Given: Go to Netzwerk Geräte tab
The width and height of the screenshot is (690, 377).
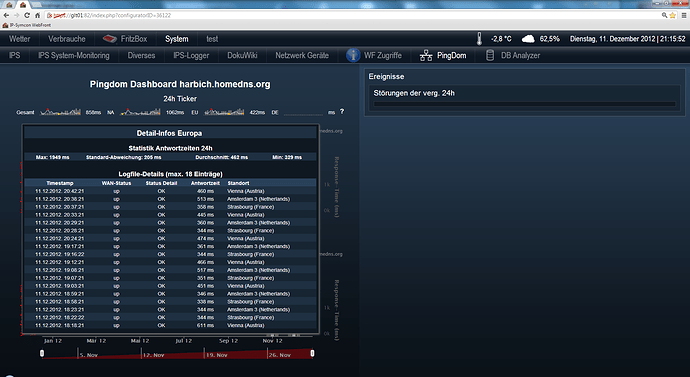Looking at the screenshot, I should (x=302, y=55).
